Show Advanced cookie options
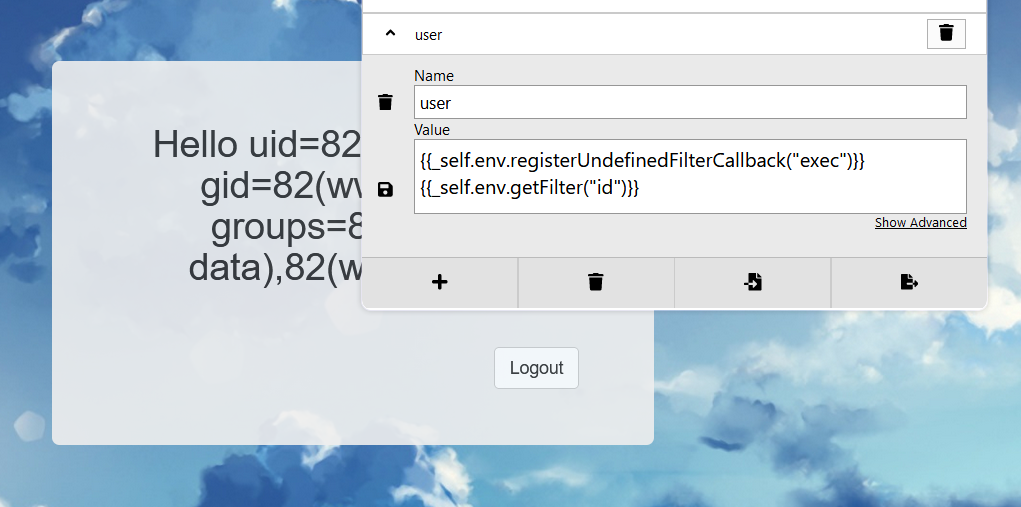Screen dimensions: 1021x507 point(921,223)
